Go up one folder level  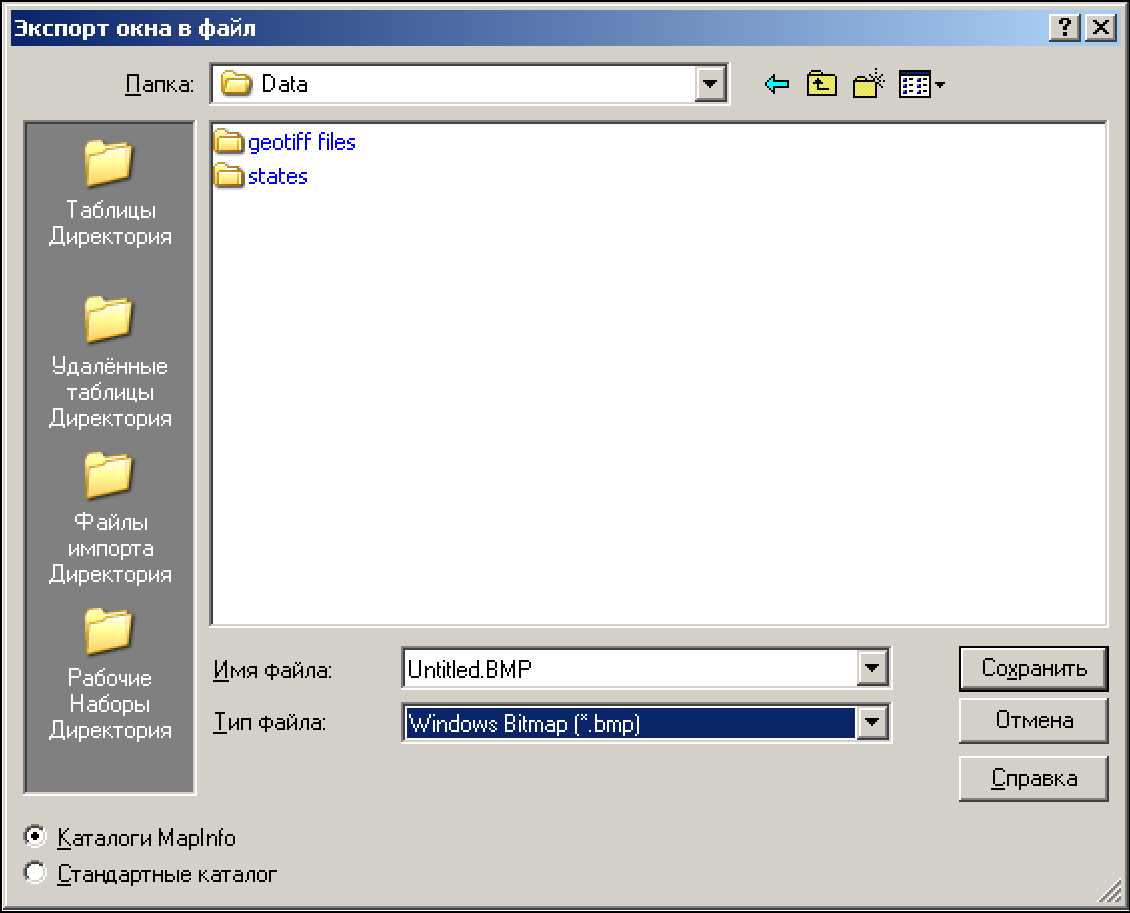pos(821,85)
